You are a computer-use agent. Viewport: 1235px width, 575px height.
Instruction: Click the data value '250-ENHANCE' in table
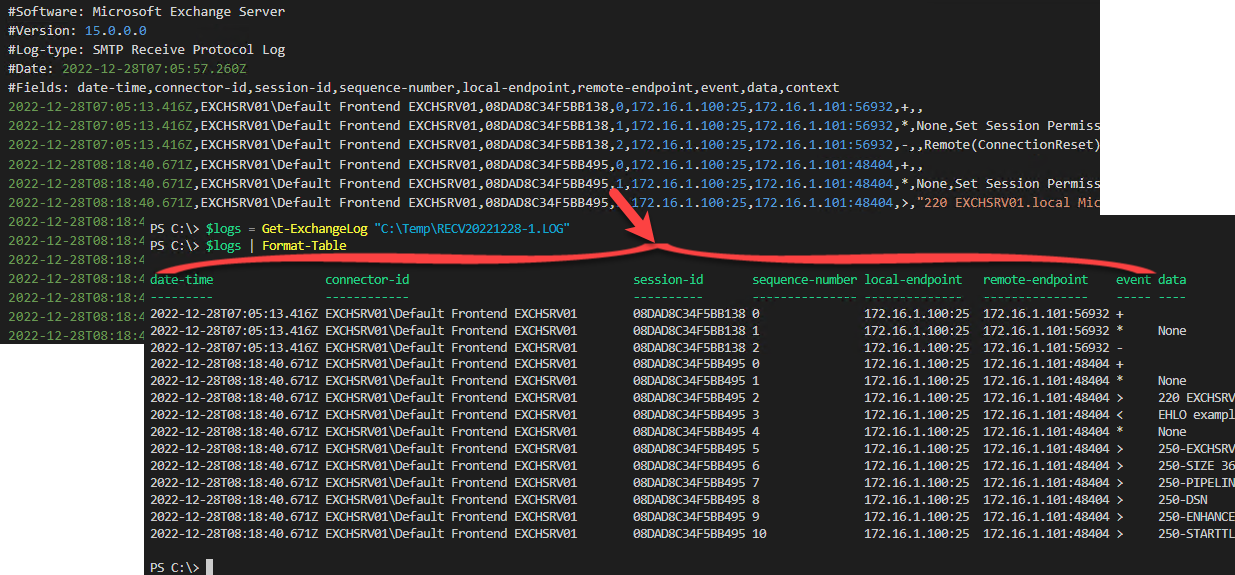[1196, 516]
